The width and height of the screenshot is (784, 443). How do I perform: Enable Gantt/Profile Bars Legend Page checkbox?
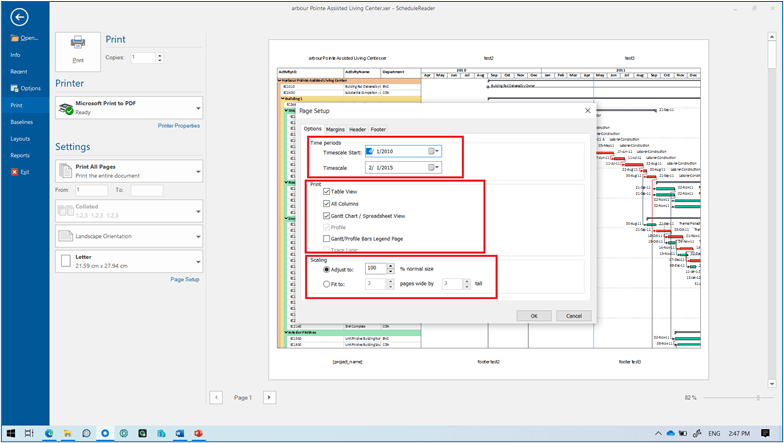(327, 239)
